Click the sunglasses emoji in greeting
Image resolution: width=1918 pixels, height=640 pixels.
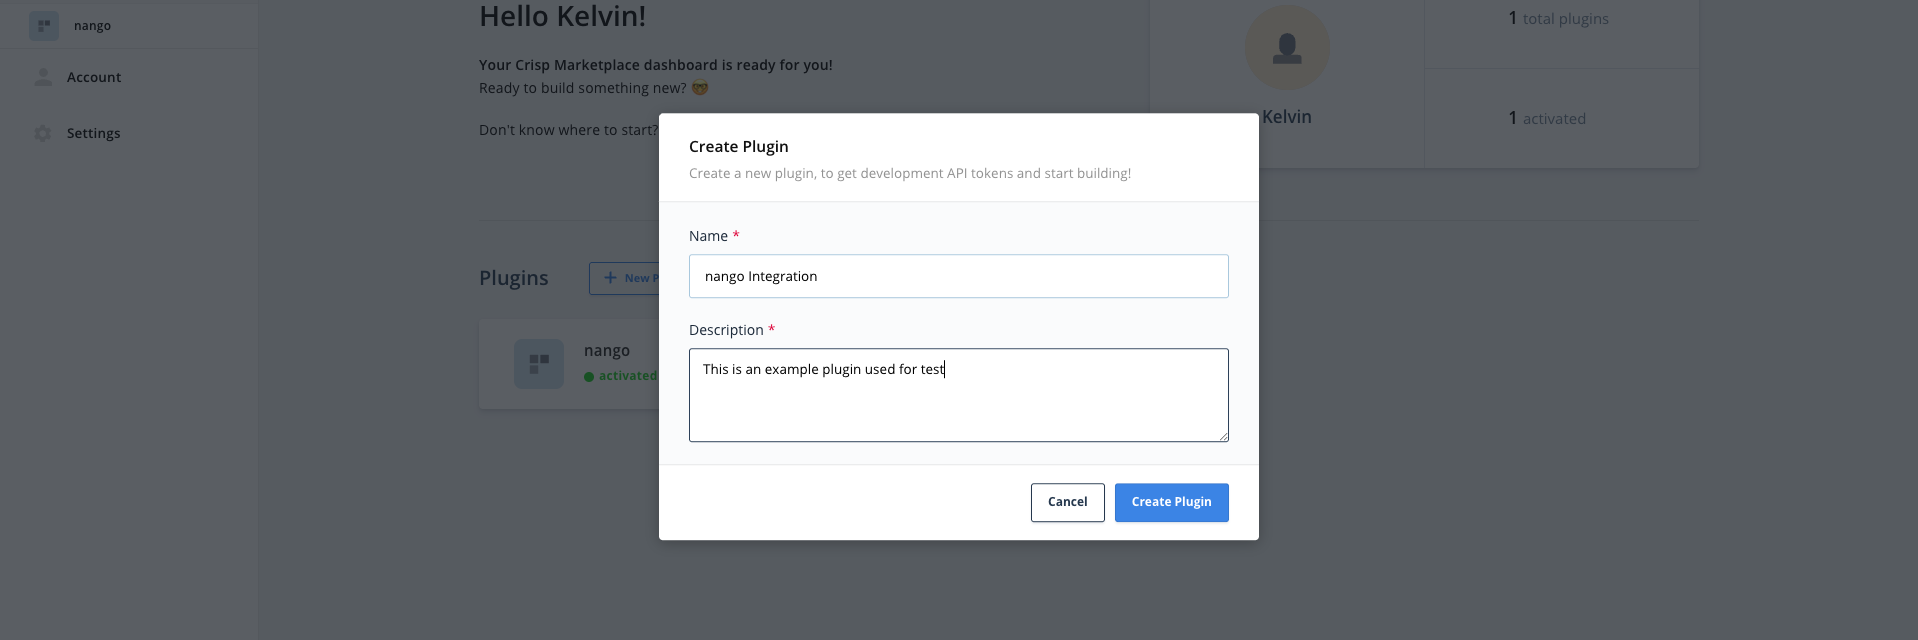700,88
